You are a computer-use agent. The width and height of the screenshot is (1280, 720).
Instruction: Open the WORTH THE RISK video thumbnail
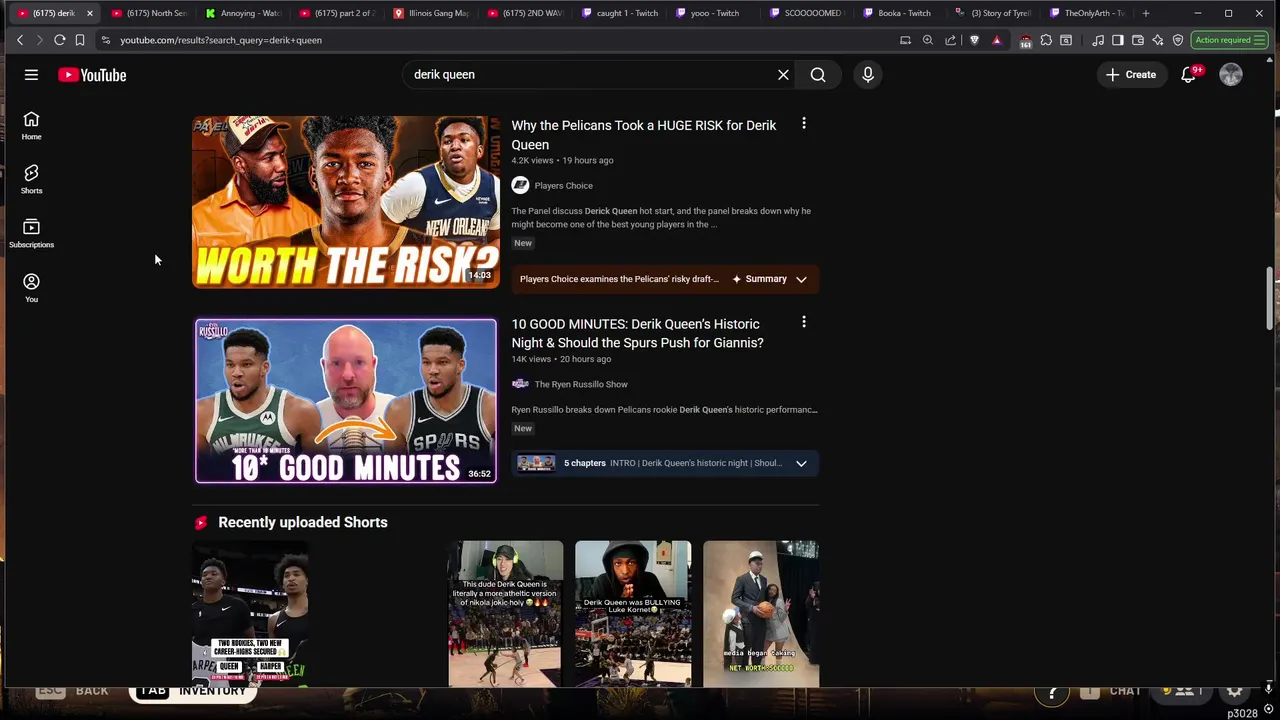[x=346, y=202]
